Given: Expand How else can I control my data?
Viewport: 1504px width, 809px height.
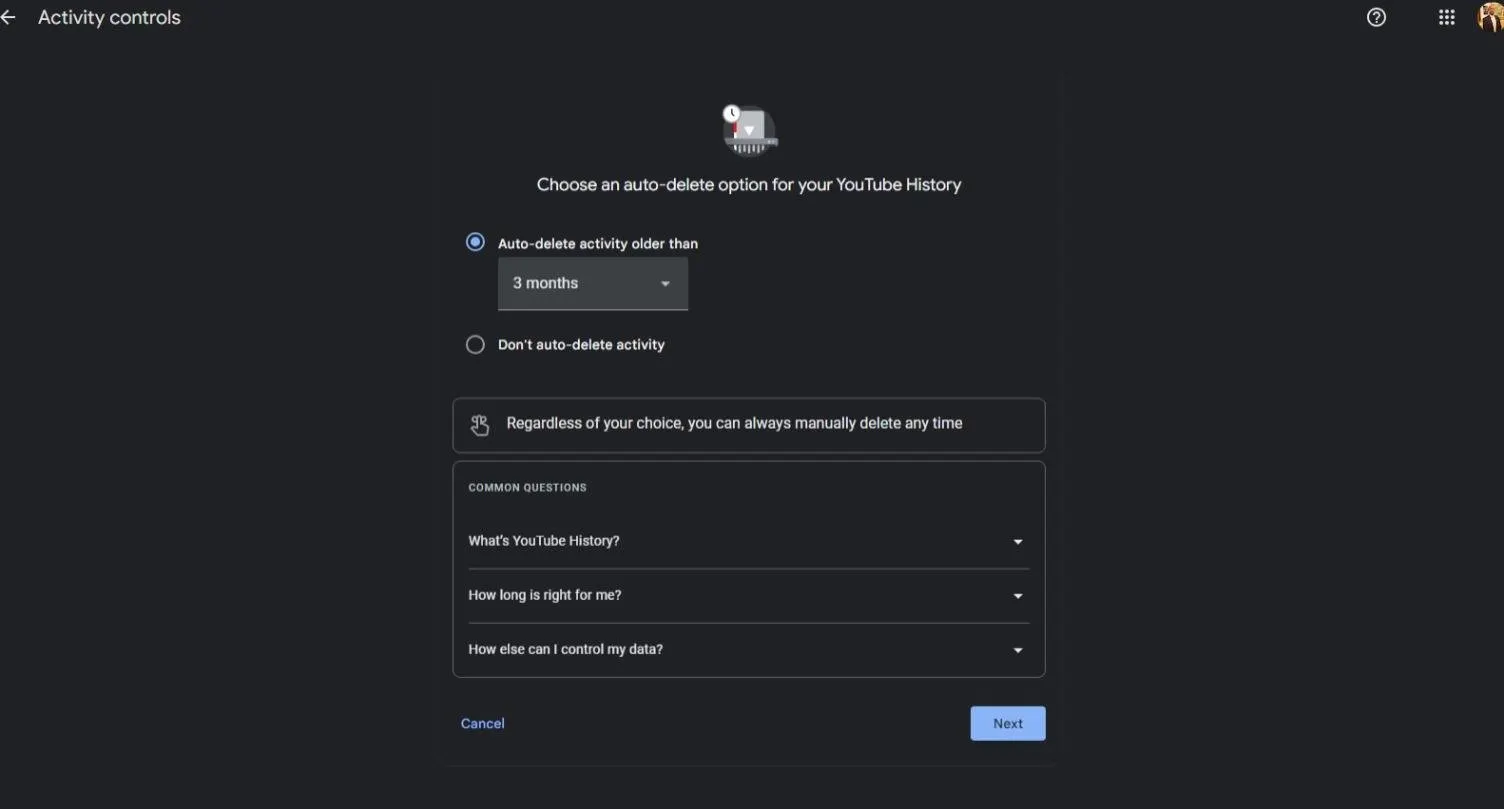Looking at the screenshot, I should (x=565, y=649).
